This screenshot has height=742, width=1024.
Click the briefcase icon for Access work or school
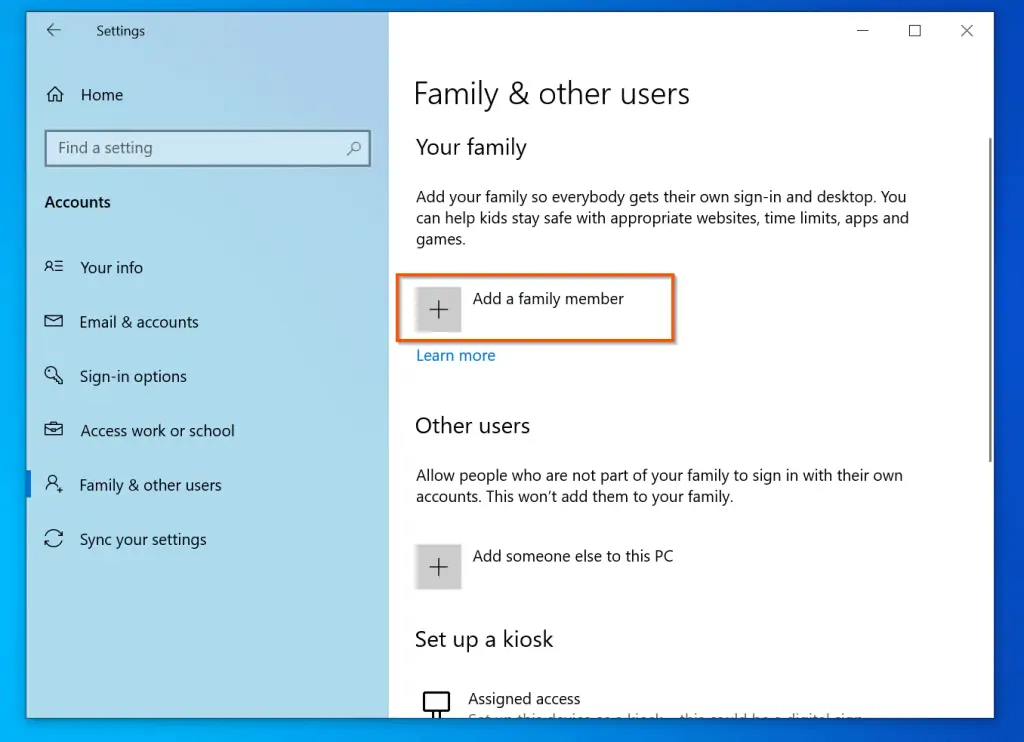(x=54, y=430)
